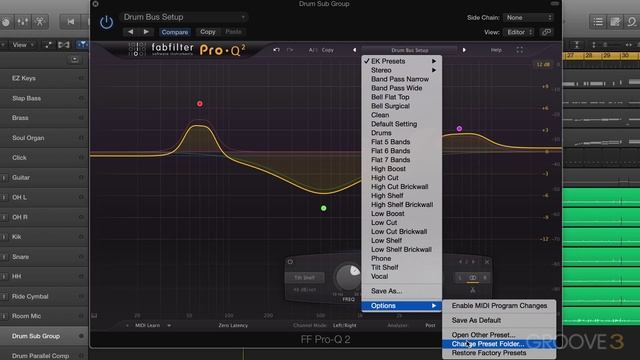The image size is (640, 360).
Task: Open the list editors icon in toolbar
Action: coord(598,22)
